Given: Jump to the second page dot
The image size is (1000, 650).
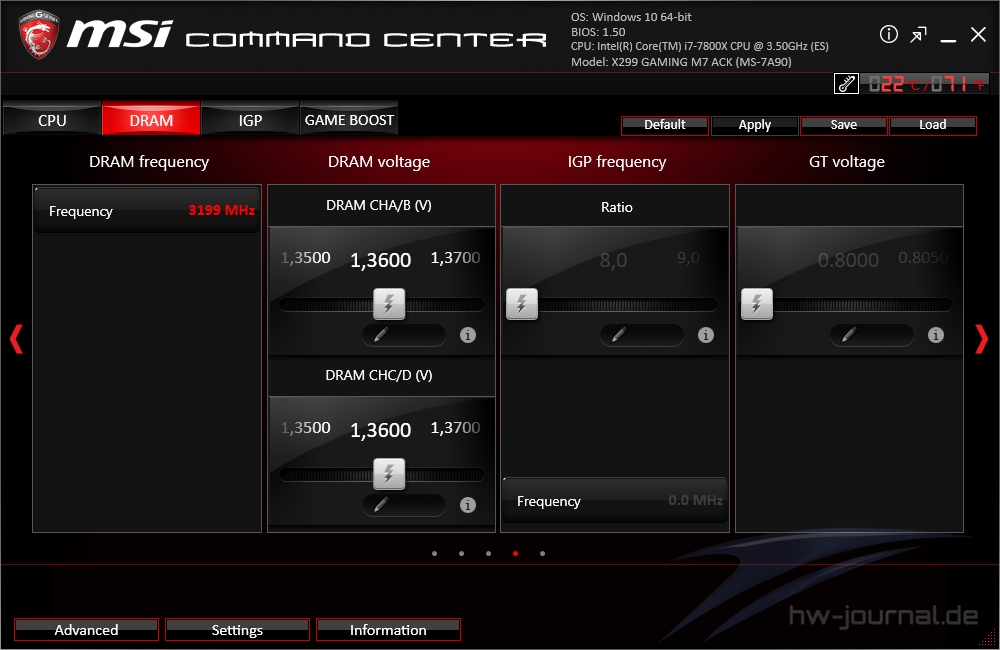Looking at the screenshot, I should 461,554.
